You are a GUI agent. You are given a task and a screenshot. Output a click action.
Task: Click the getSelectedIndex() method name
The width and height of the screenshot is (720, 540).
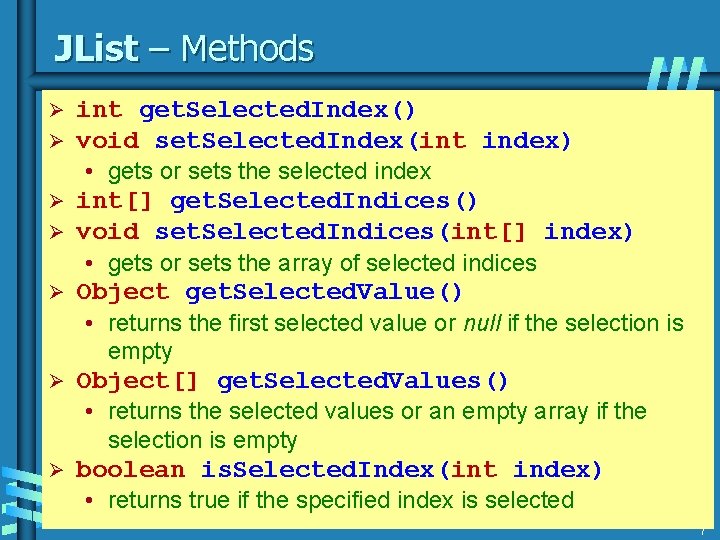[277, 111]
